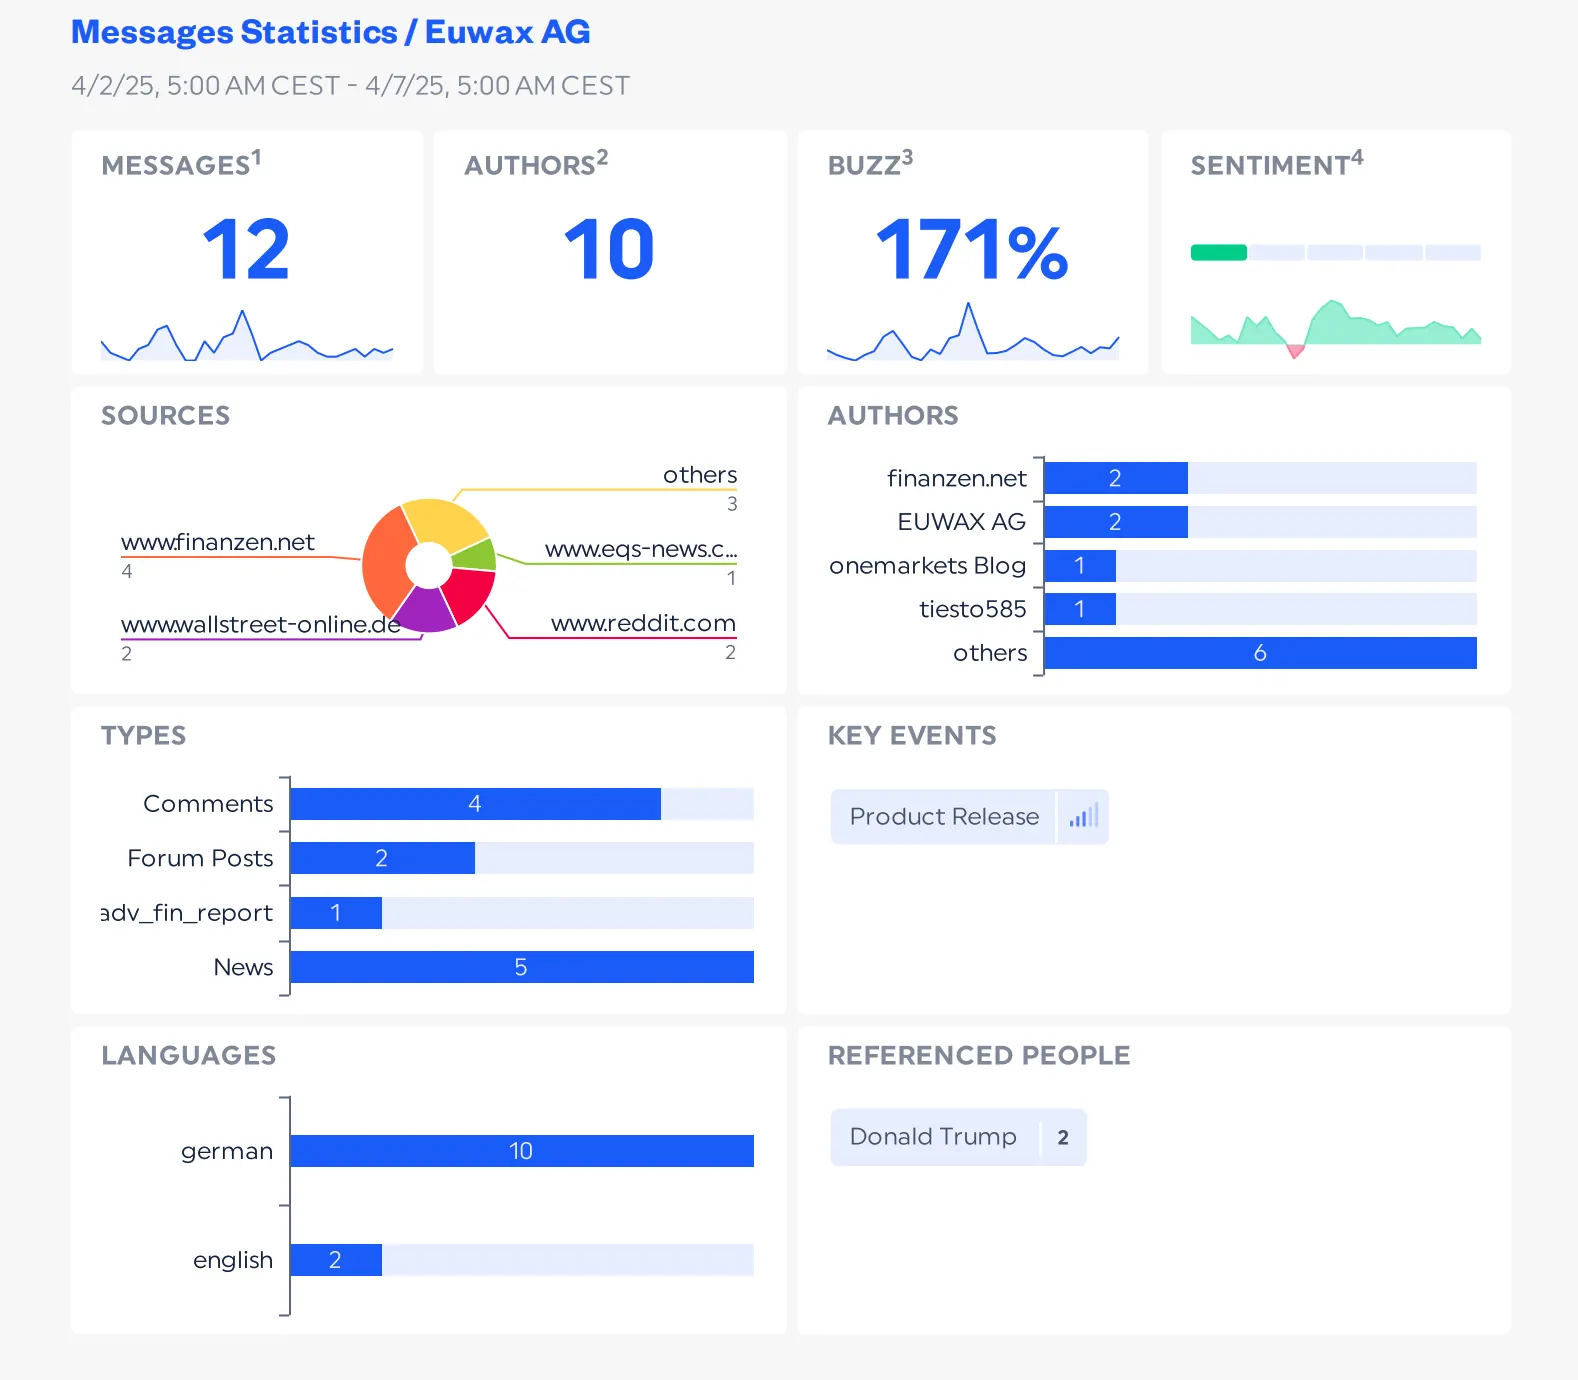Select the purple wallstreet-online.de donut segment
This screenshot has height=1380, width=1578.
425,609
